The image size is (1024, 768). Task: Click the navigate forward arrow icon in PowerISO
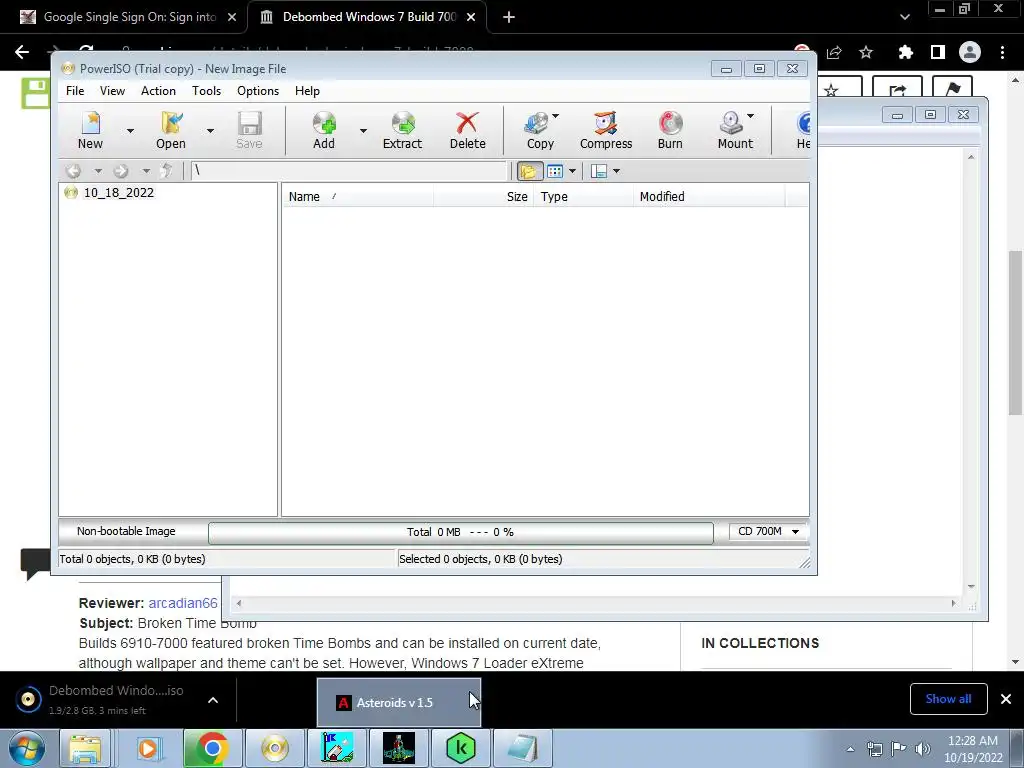(121, 171)
